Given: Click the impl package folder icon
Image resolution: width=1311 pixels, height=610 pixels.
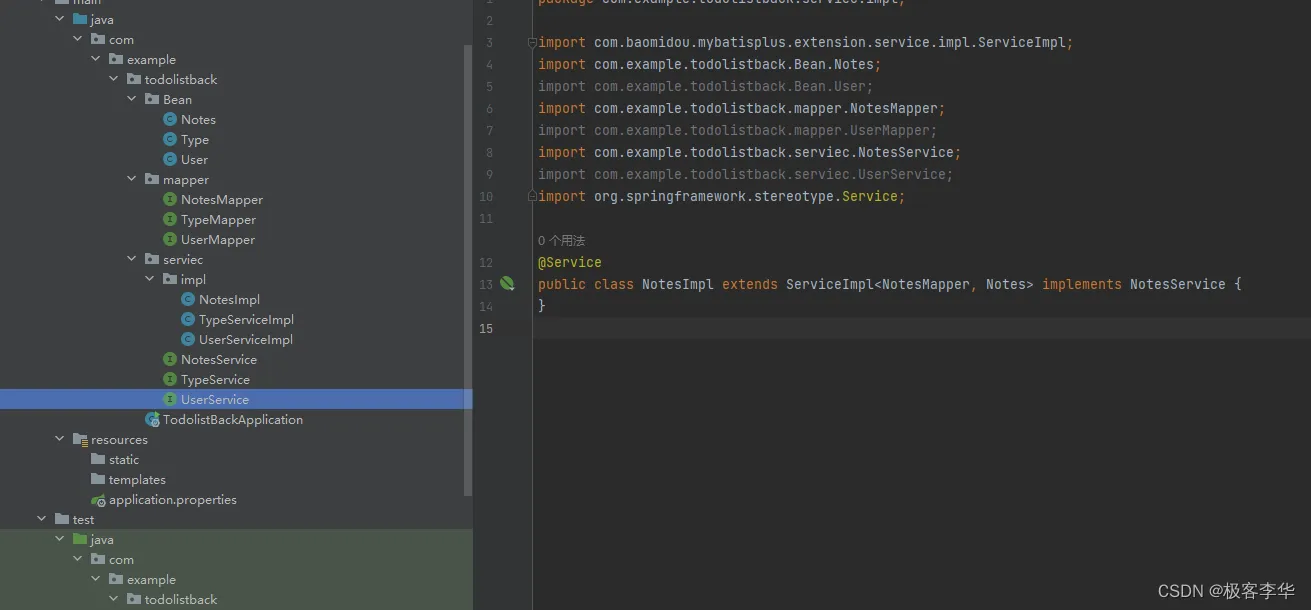Looking at the screenshot, I should (x=170, y=279).
